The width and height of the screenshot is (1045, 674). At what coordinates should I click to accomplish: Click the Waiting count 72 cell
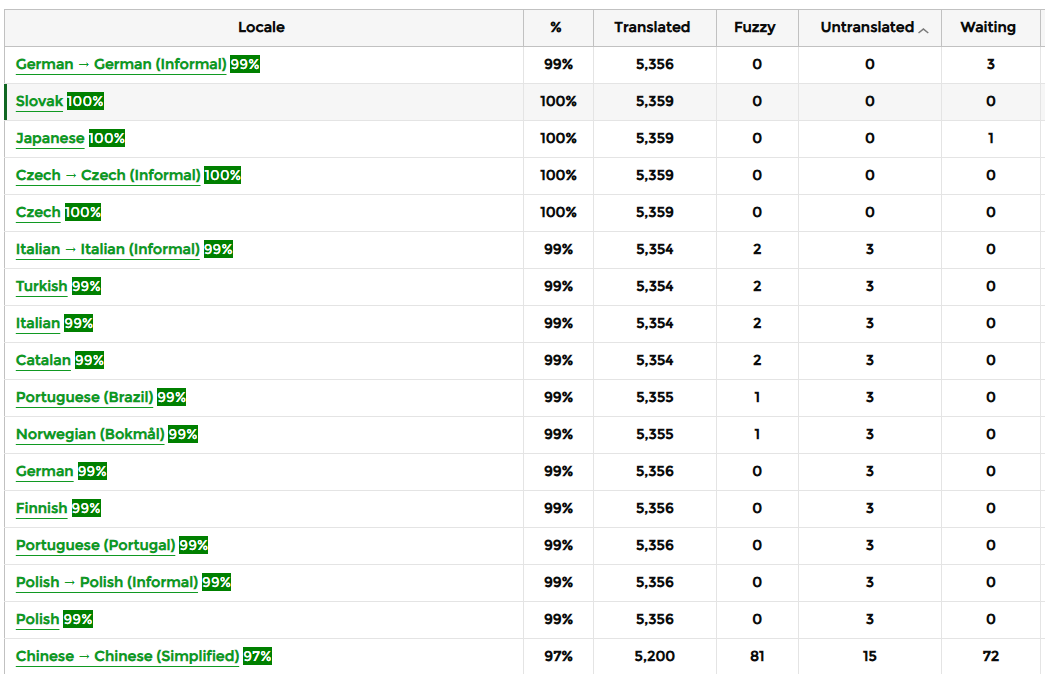pyautogui.click(x=990, y=657)
